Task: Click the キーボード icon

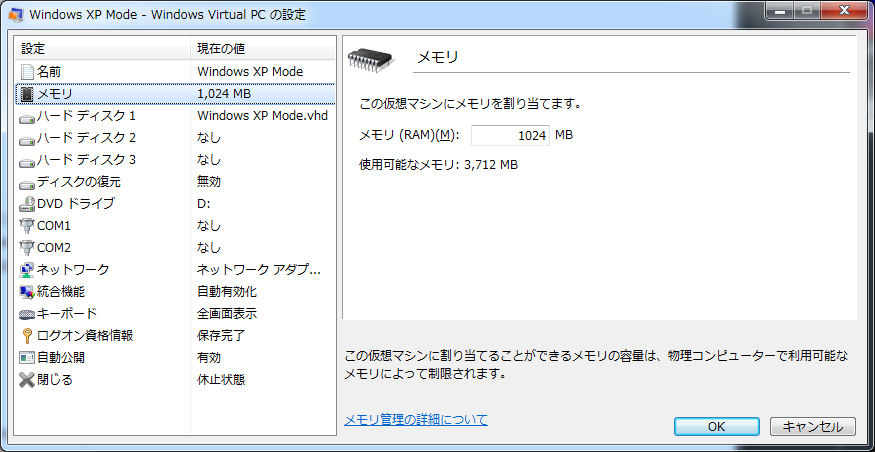Action: click(x=27, y=314)
